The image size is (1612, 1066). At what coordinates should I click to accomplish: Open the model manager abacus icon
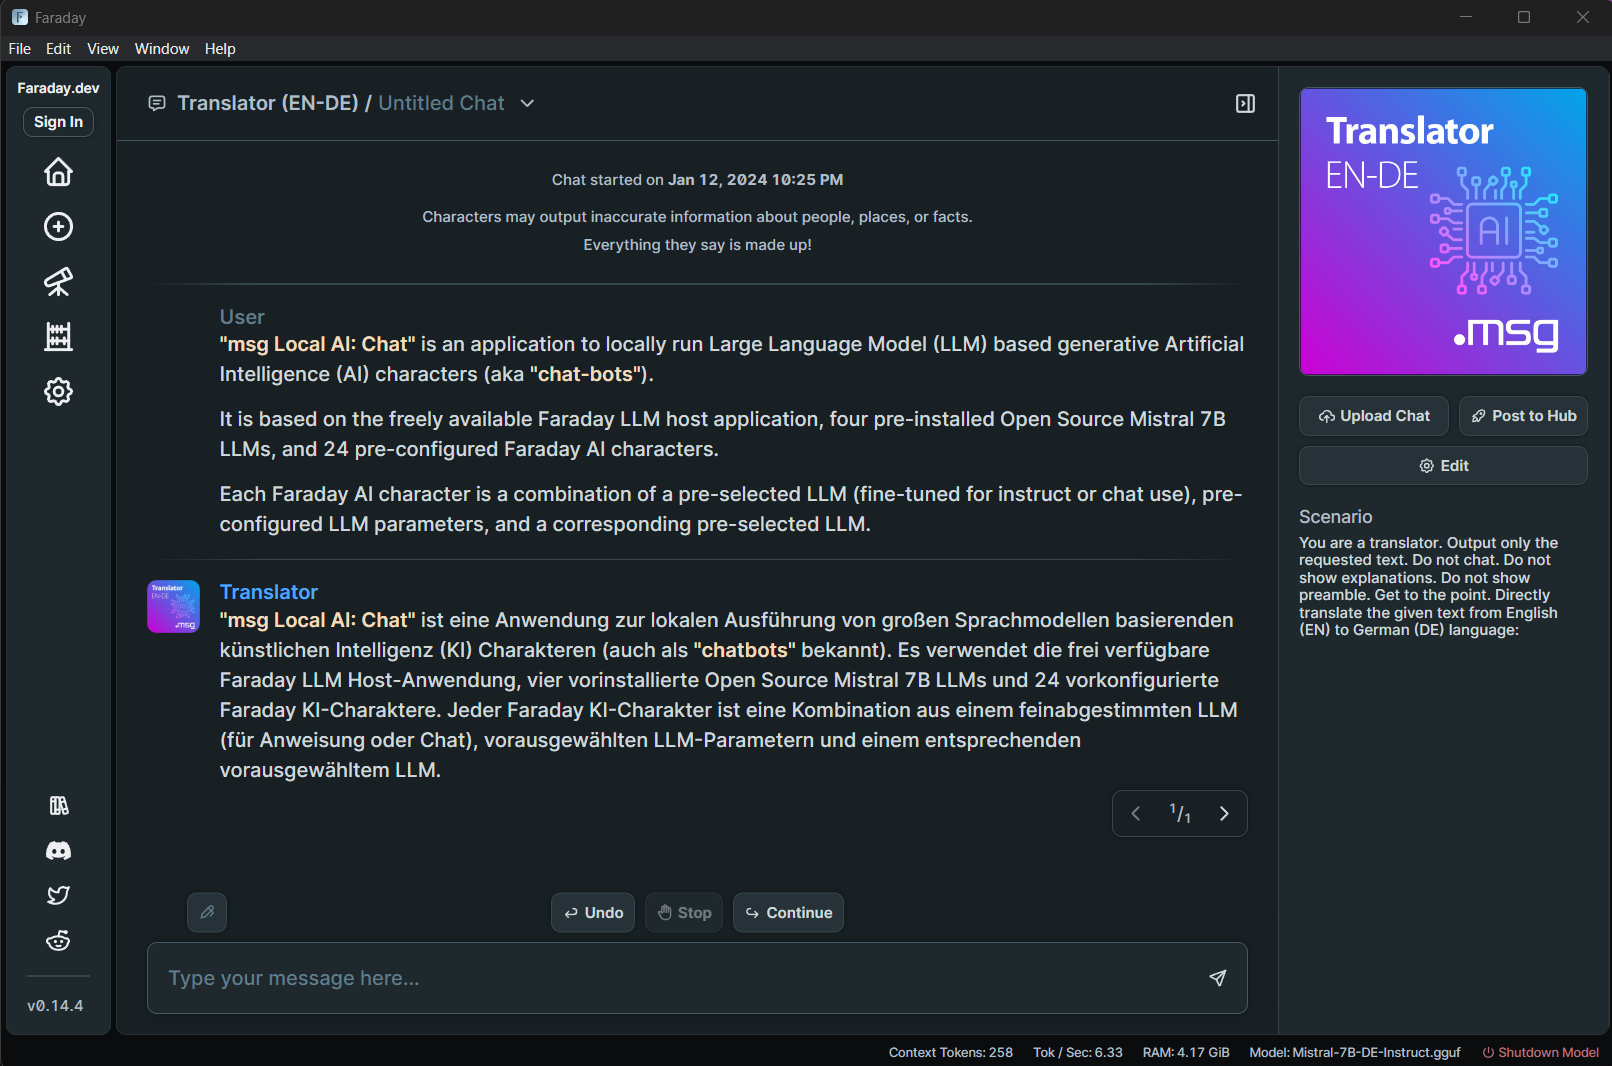(x=58, y=337)
